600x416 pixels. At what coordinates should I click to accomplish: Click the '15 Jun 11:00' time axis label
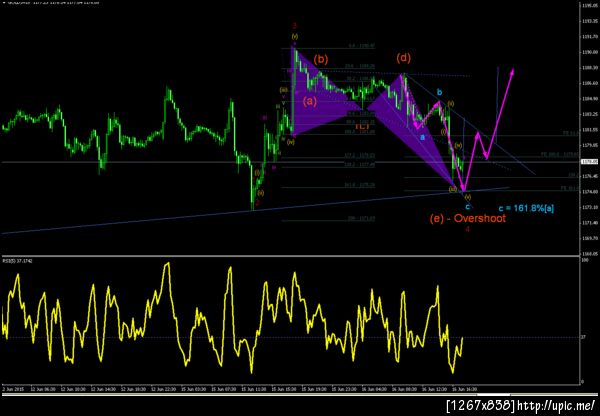click(253, 389)
